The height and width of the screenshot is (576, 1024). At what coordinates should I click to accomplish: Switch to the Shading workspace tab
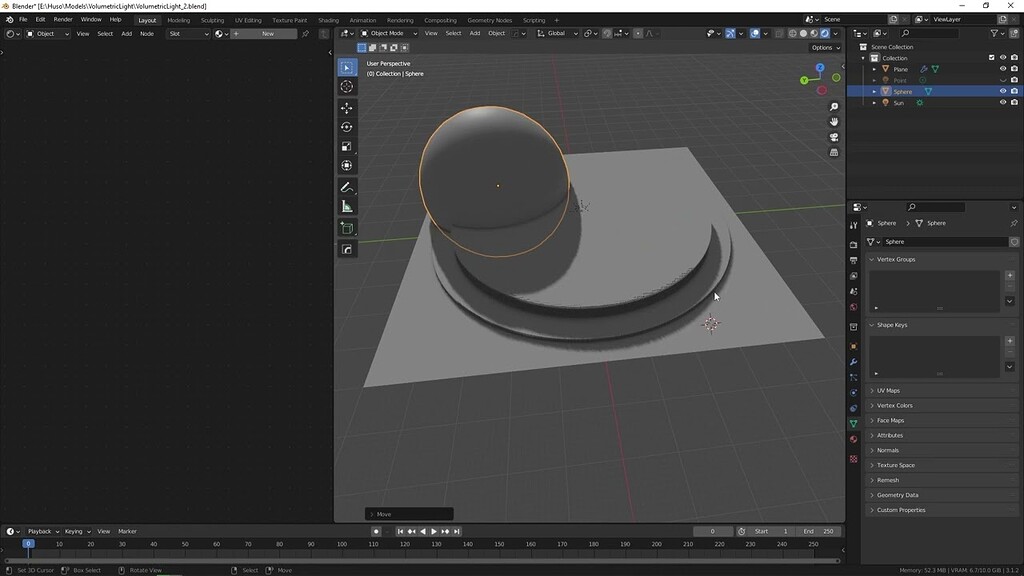pos(328,19)
